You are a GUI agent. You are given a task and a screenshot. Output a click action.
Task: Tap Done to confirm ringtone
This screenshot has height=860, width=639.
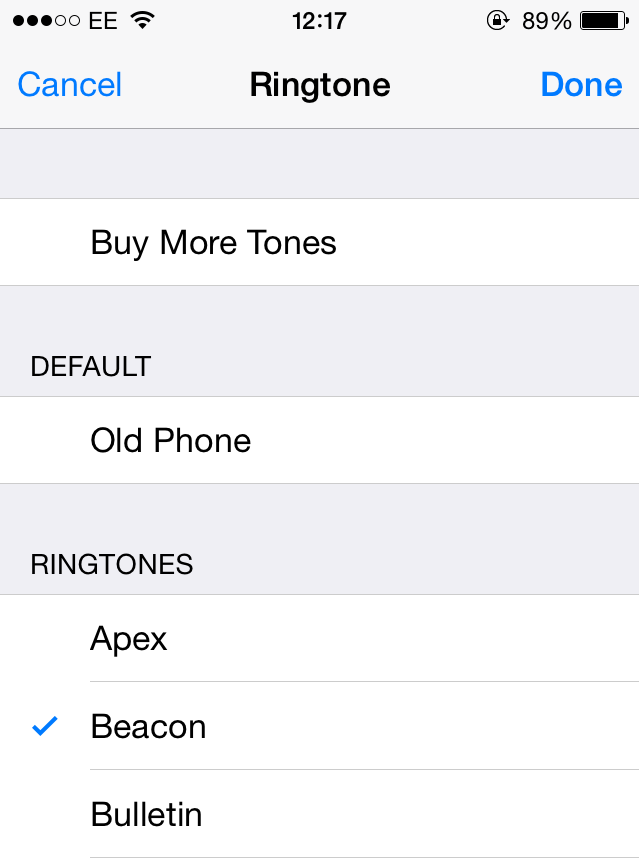tap(581, 84)
